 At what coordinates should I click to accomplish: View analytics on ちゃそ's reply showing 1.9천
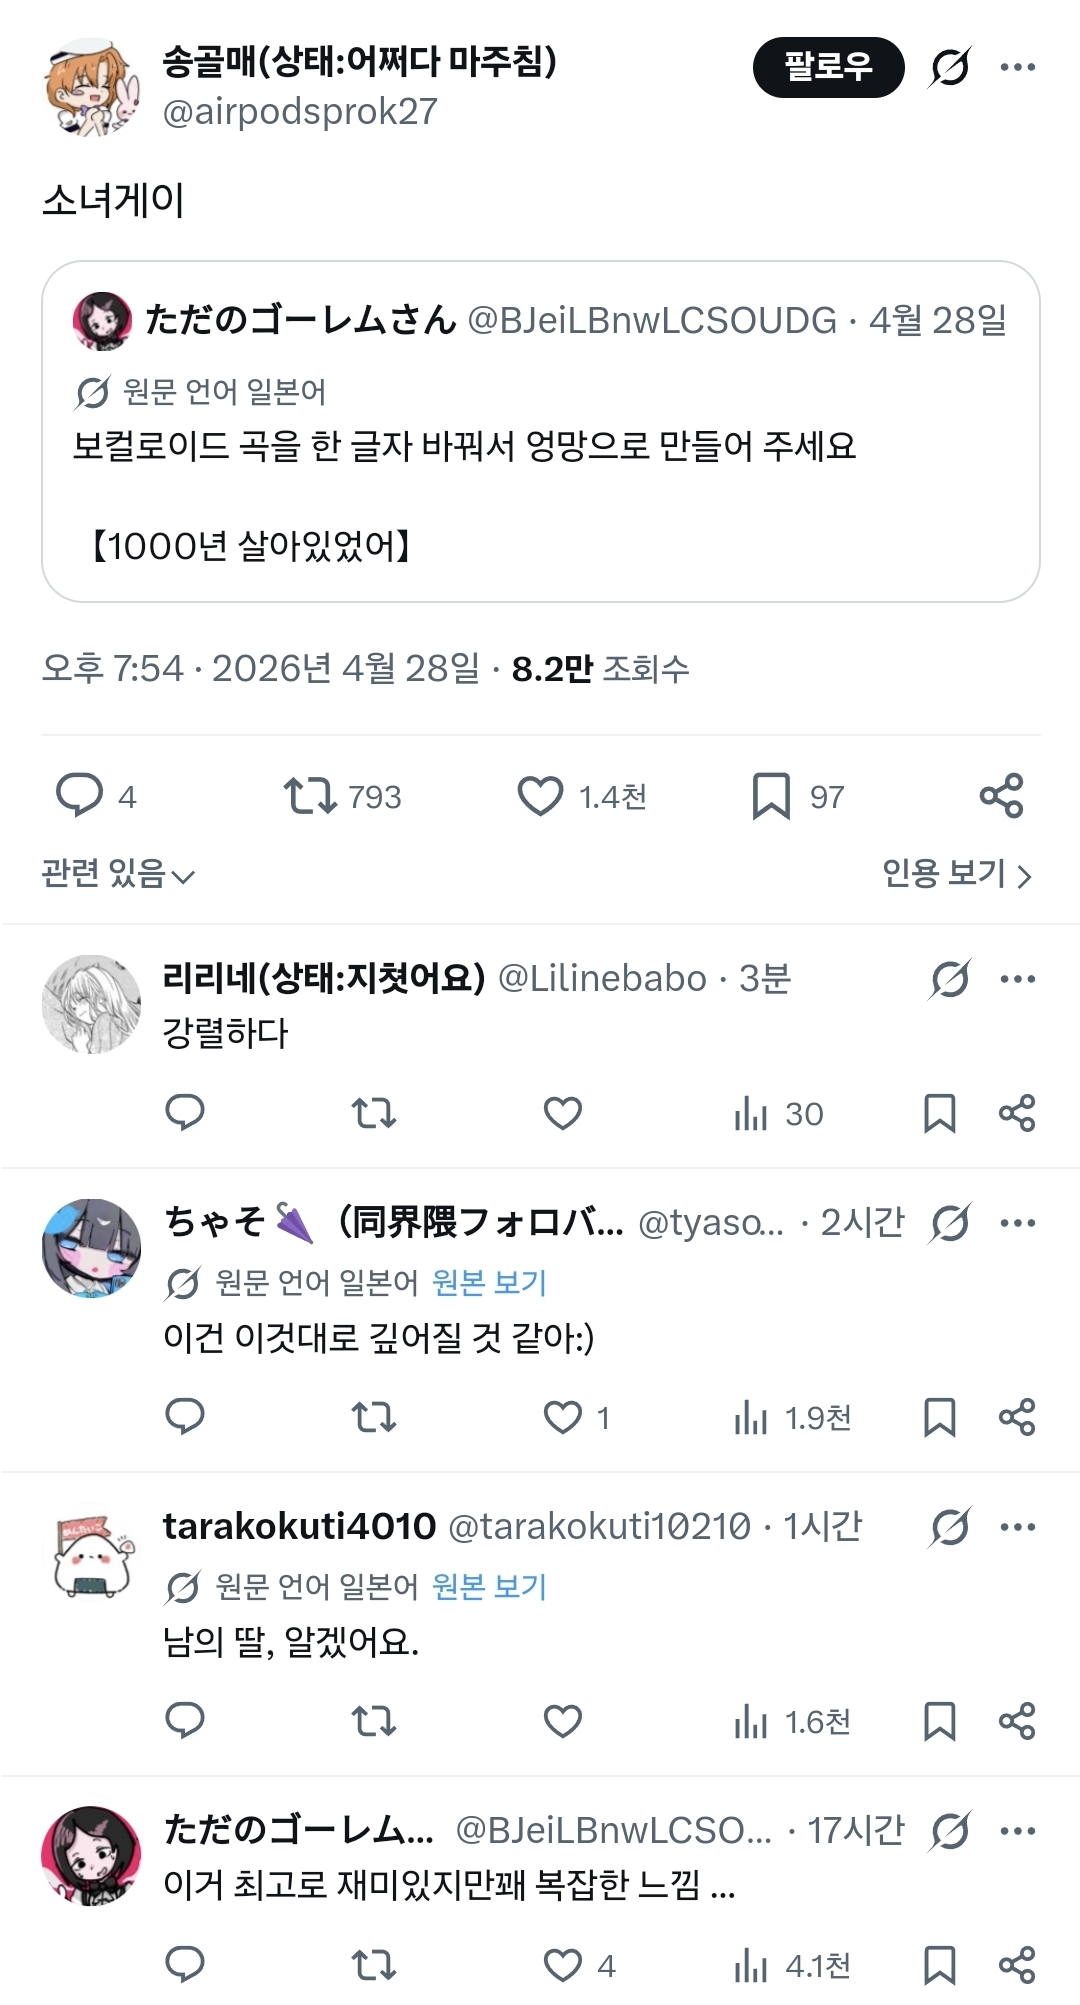coord(792,1417)
